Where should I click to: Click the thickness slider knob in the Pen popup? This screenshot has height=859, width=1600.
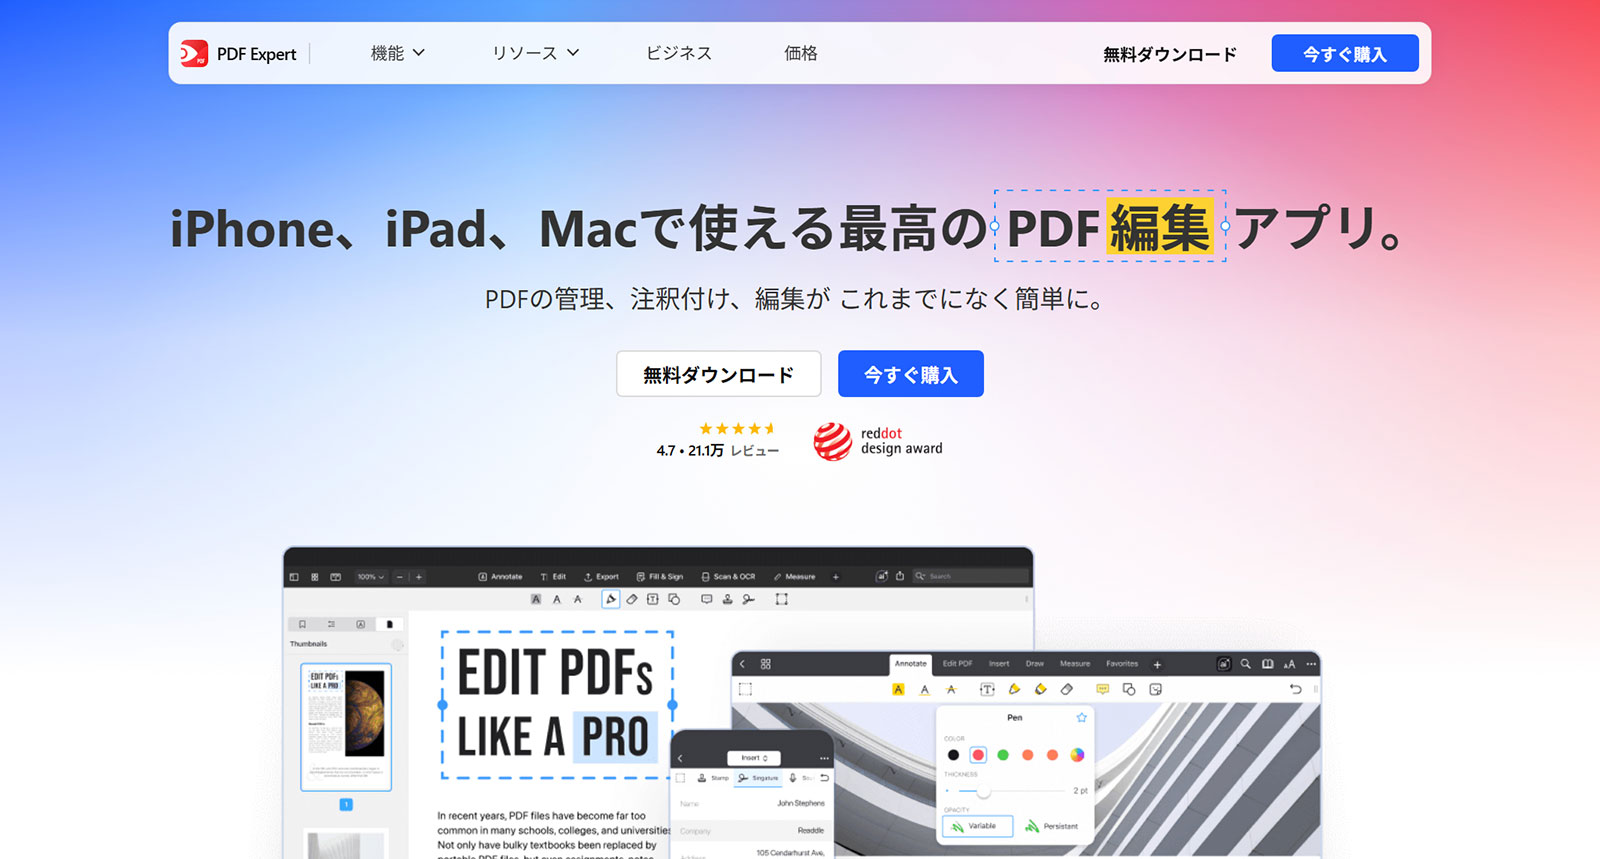(984, 791)
